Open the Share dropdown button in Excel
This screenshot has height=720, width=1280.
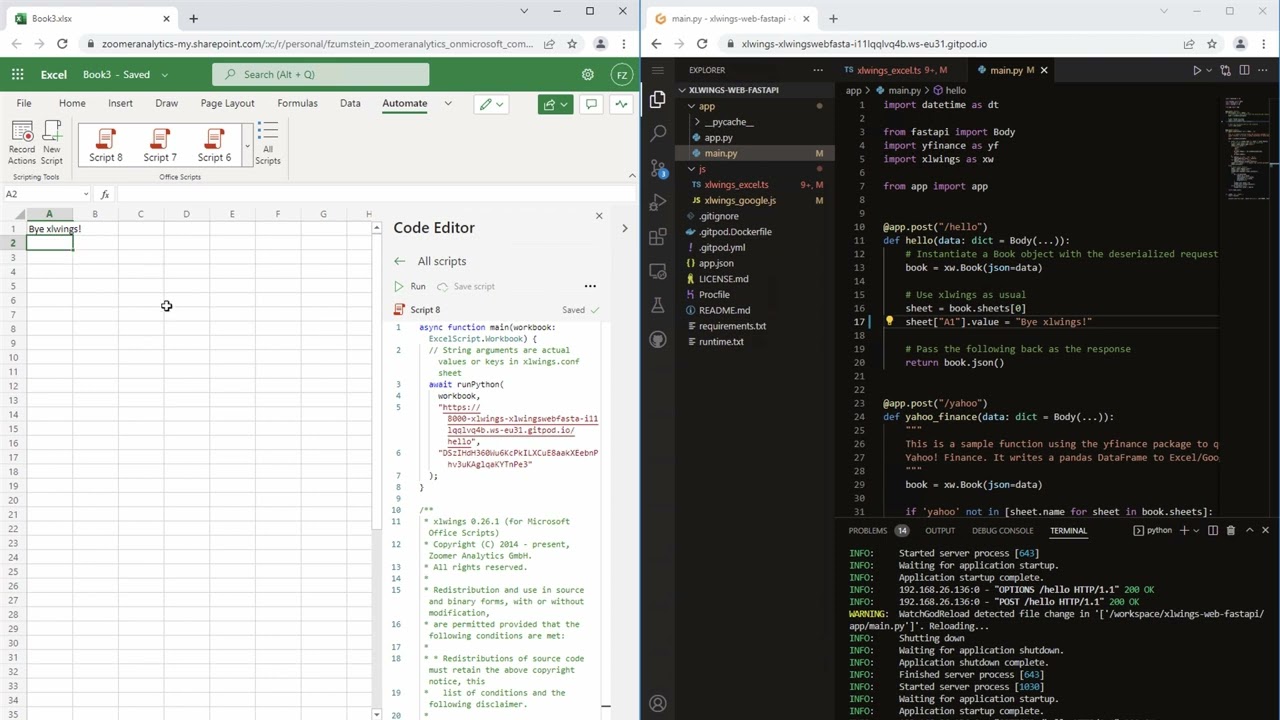557,104
